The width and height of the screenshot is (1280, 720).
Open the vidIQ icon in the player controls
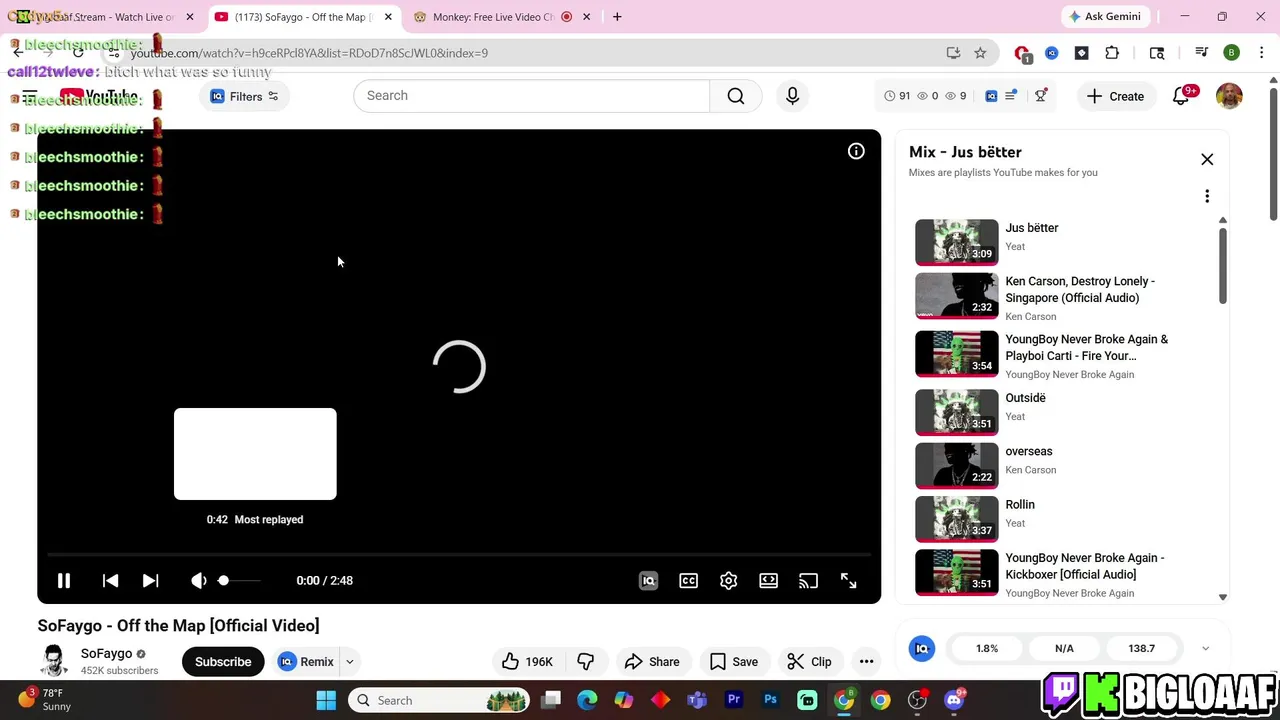point(648,580)
